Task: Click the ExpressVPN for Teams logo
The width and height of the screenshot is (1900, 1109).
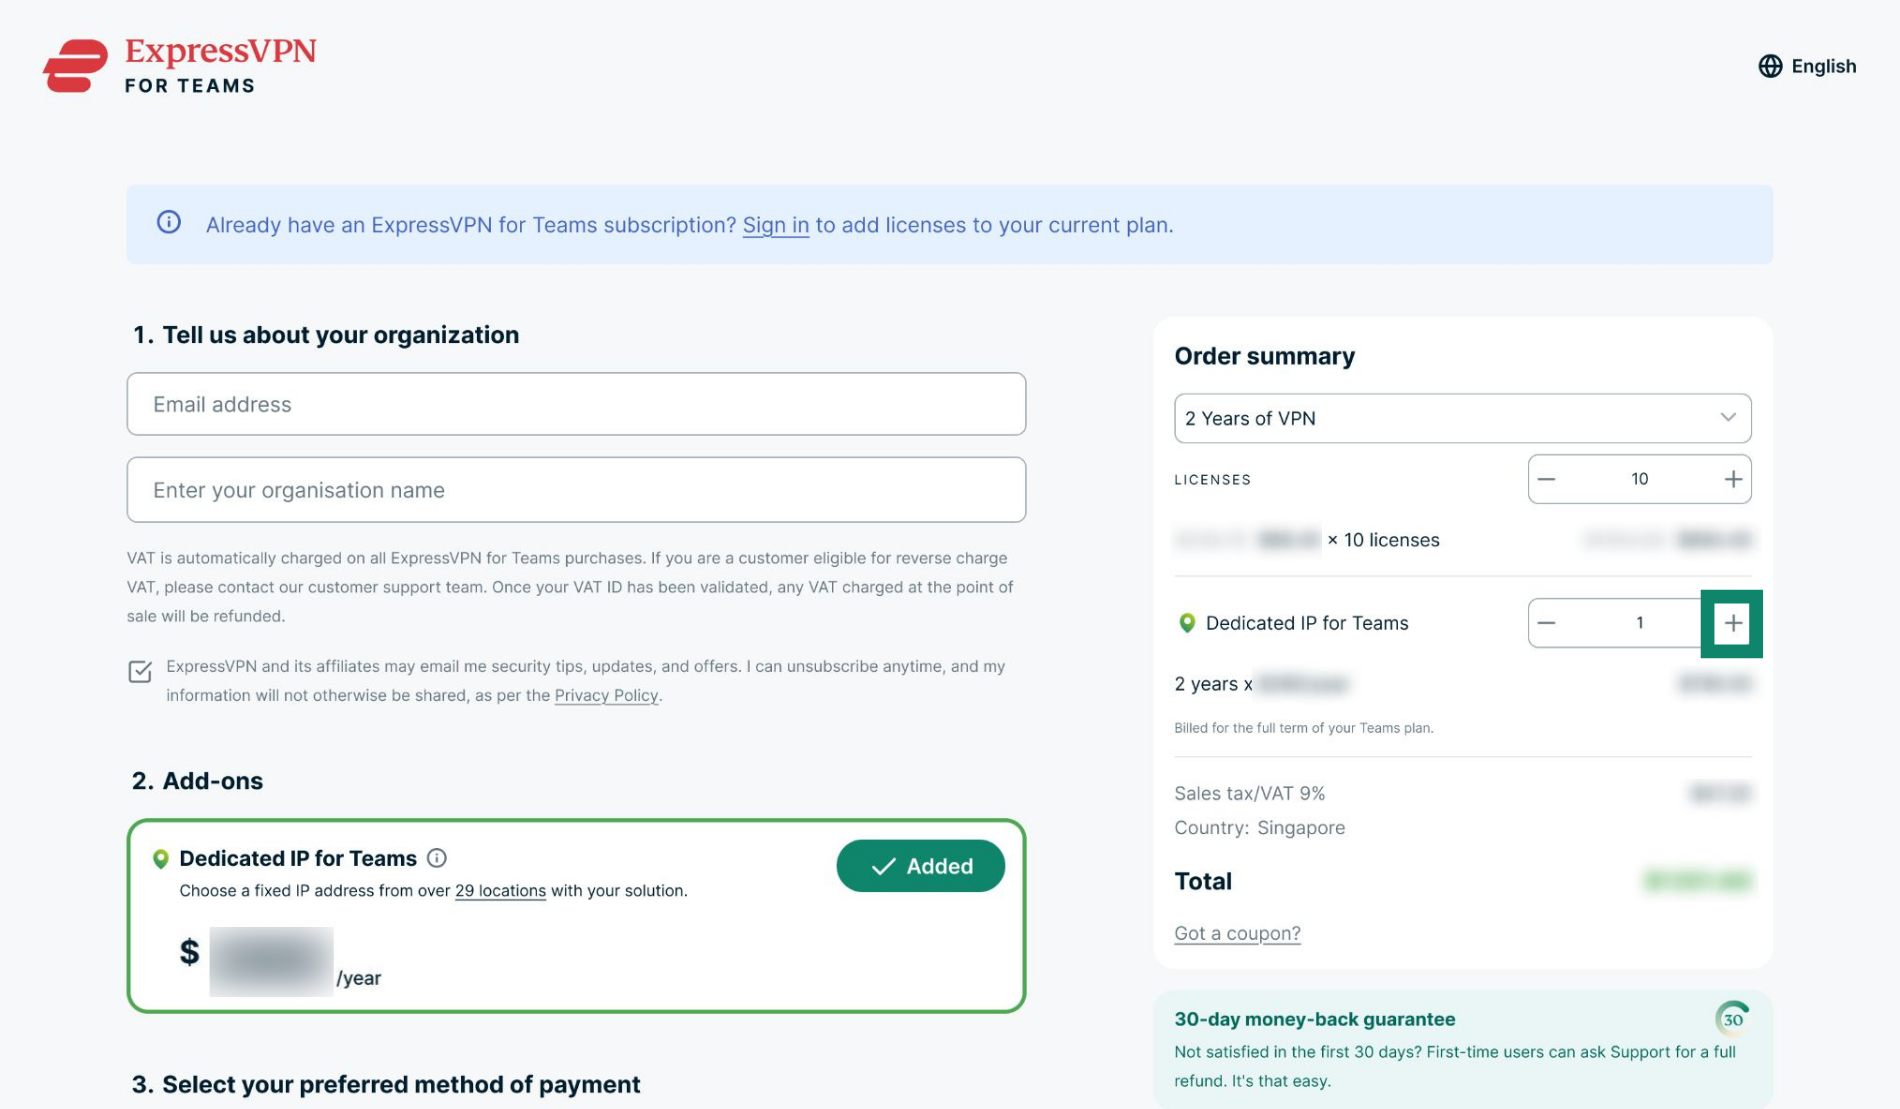Action: pos(180,65)
